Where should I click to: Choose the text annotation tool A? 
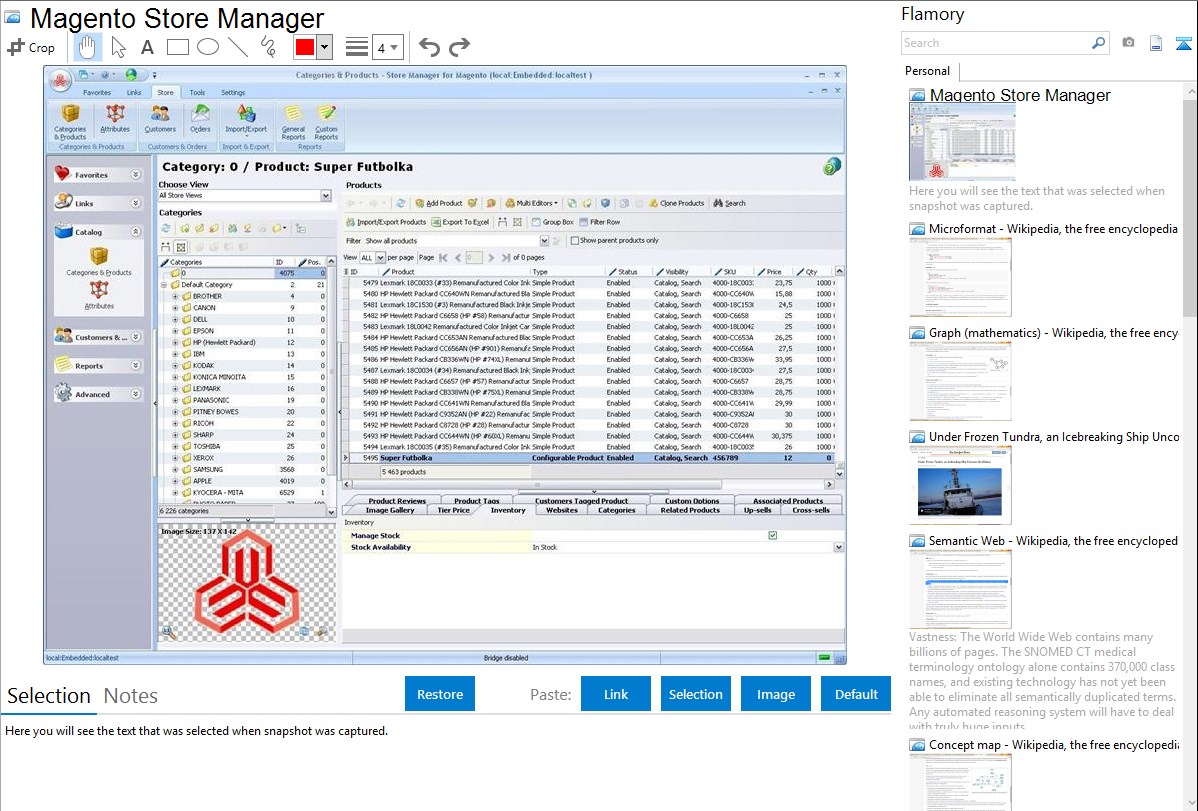click(147, 47)
